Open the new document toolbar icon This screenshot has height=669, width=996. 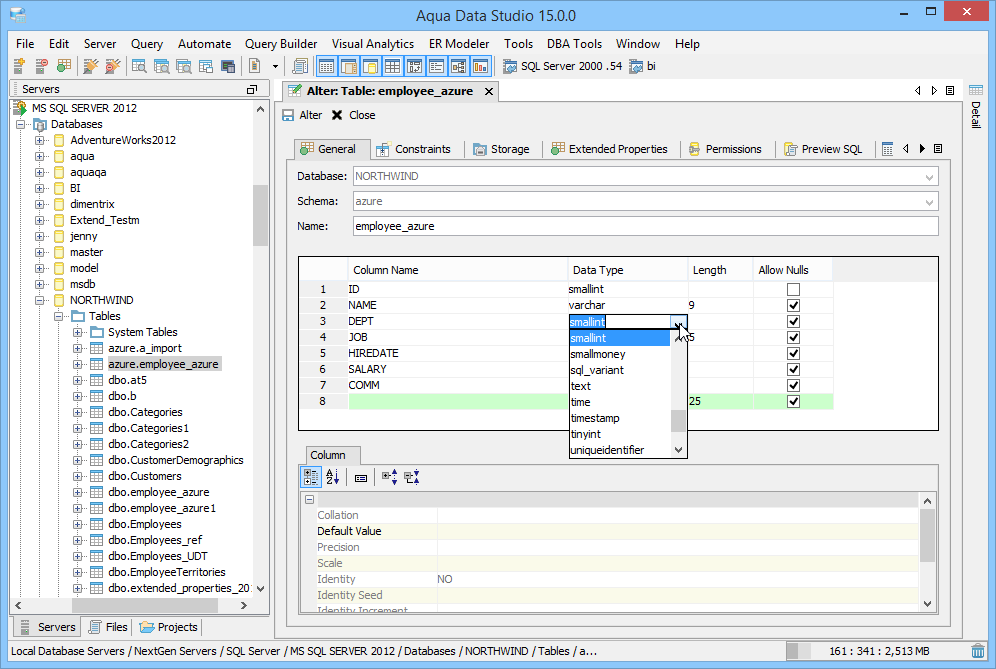click(x=255, y=65)
